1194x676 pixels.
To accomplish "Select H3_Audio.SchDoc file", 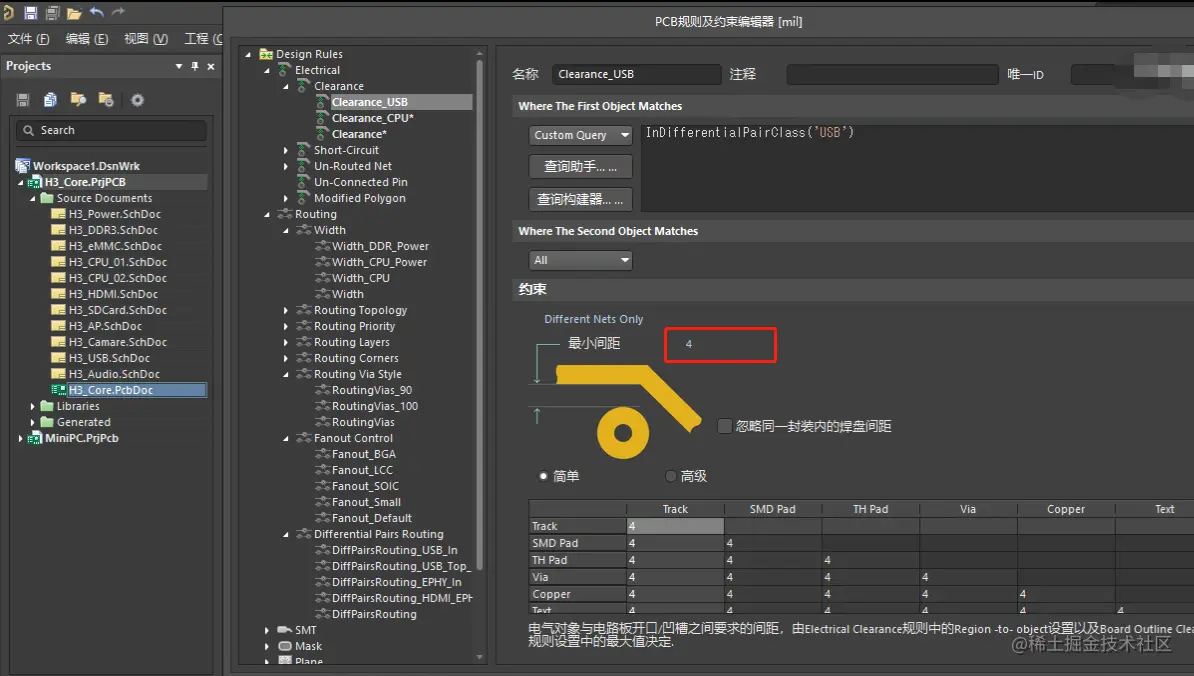I will click(x=114, y=375).
